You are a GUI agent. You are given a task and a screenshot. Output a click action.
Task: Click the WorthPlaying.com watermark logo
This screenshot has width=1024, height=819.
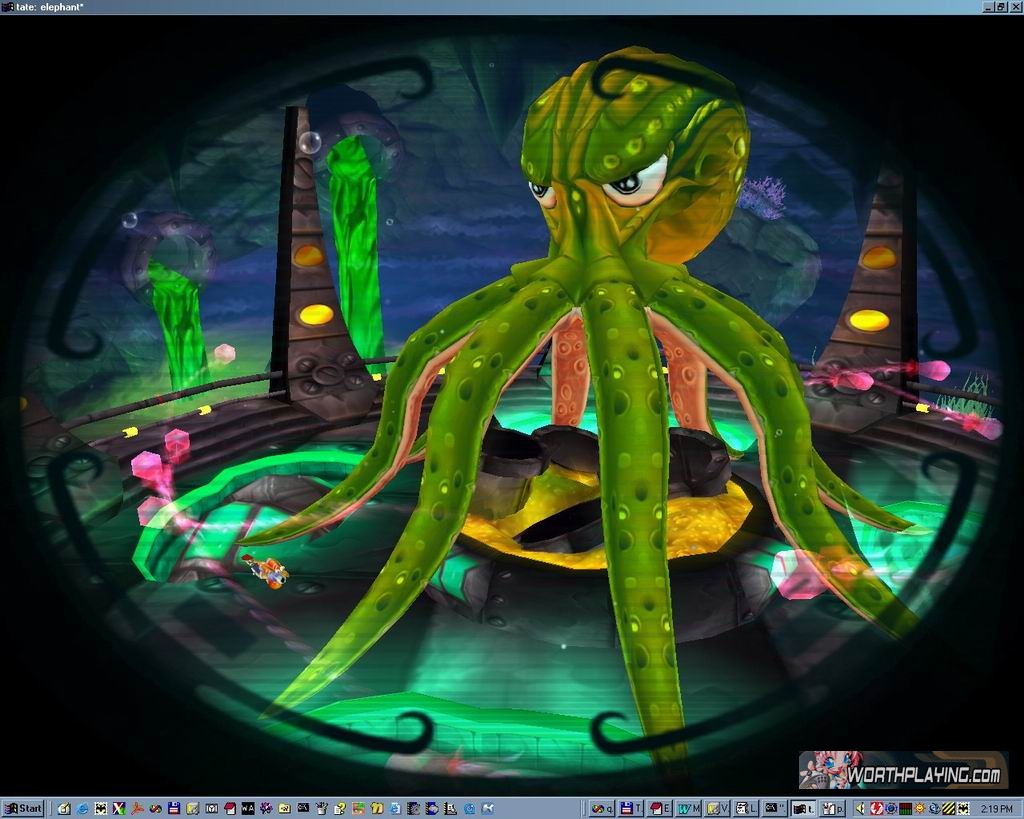click(902, 771)
